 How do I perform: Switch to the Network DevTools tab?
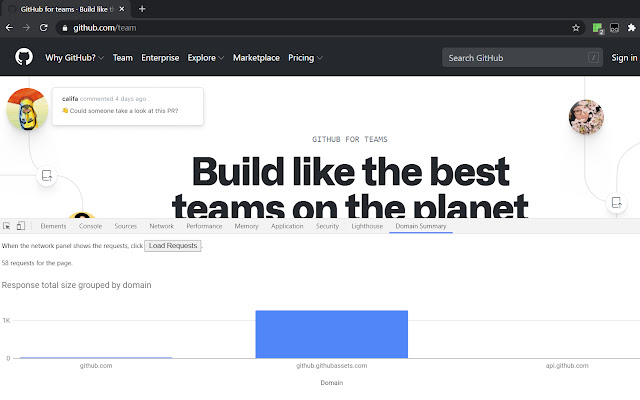pos(161,226)
